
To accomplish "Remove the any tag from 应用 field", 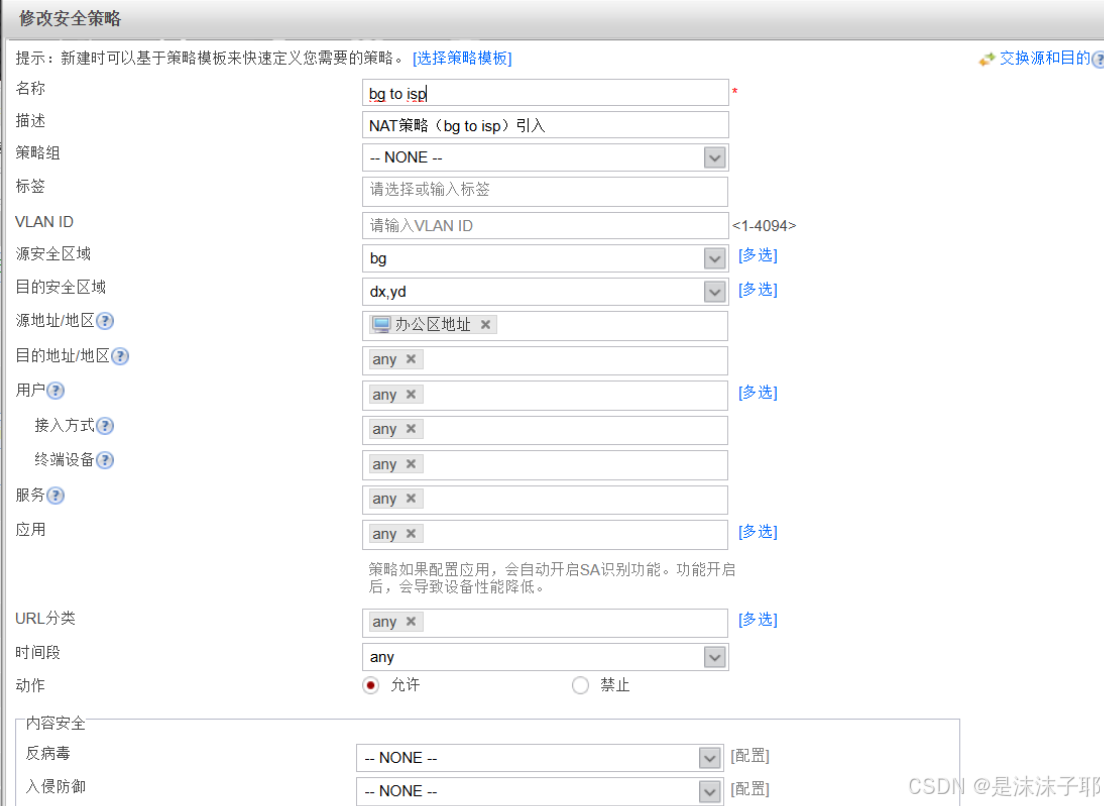I will [x=410, y=534].
